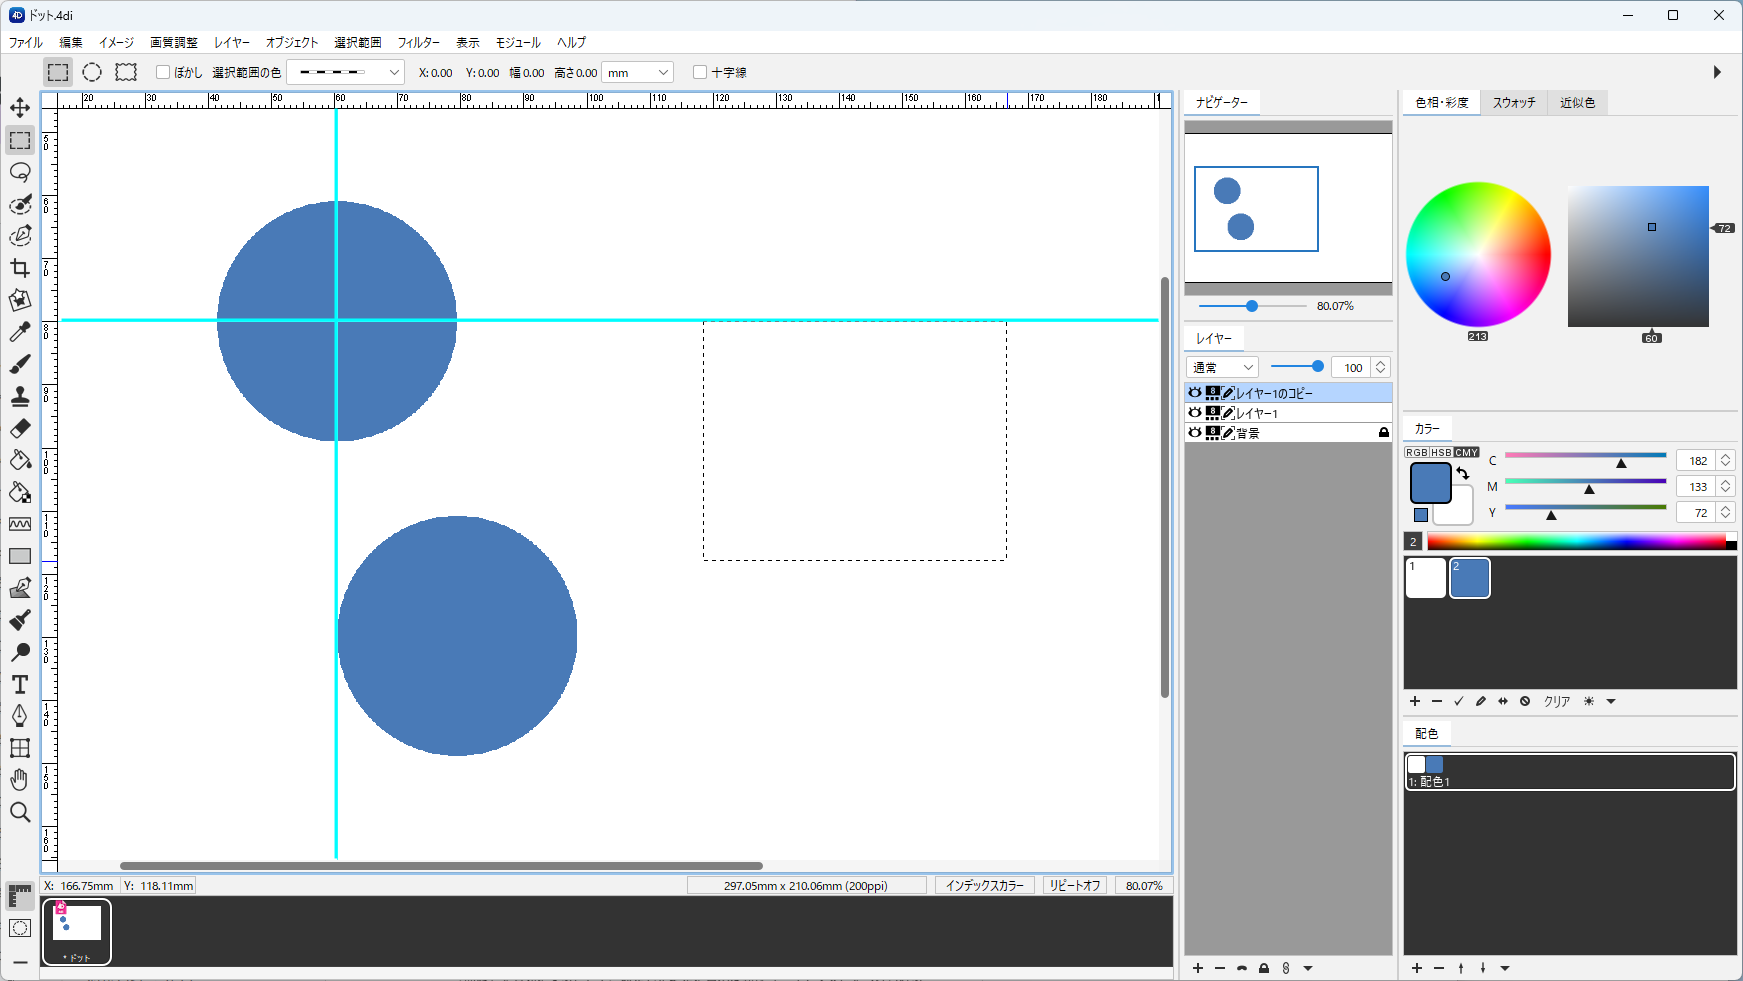Viewport: 1743px width, 981px height.
Task: Select the Text tool
Action: pyautogui.click(x=20, y=684)
